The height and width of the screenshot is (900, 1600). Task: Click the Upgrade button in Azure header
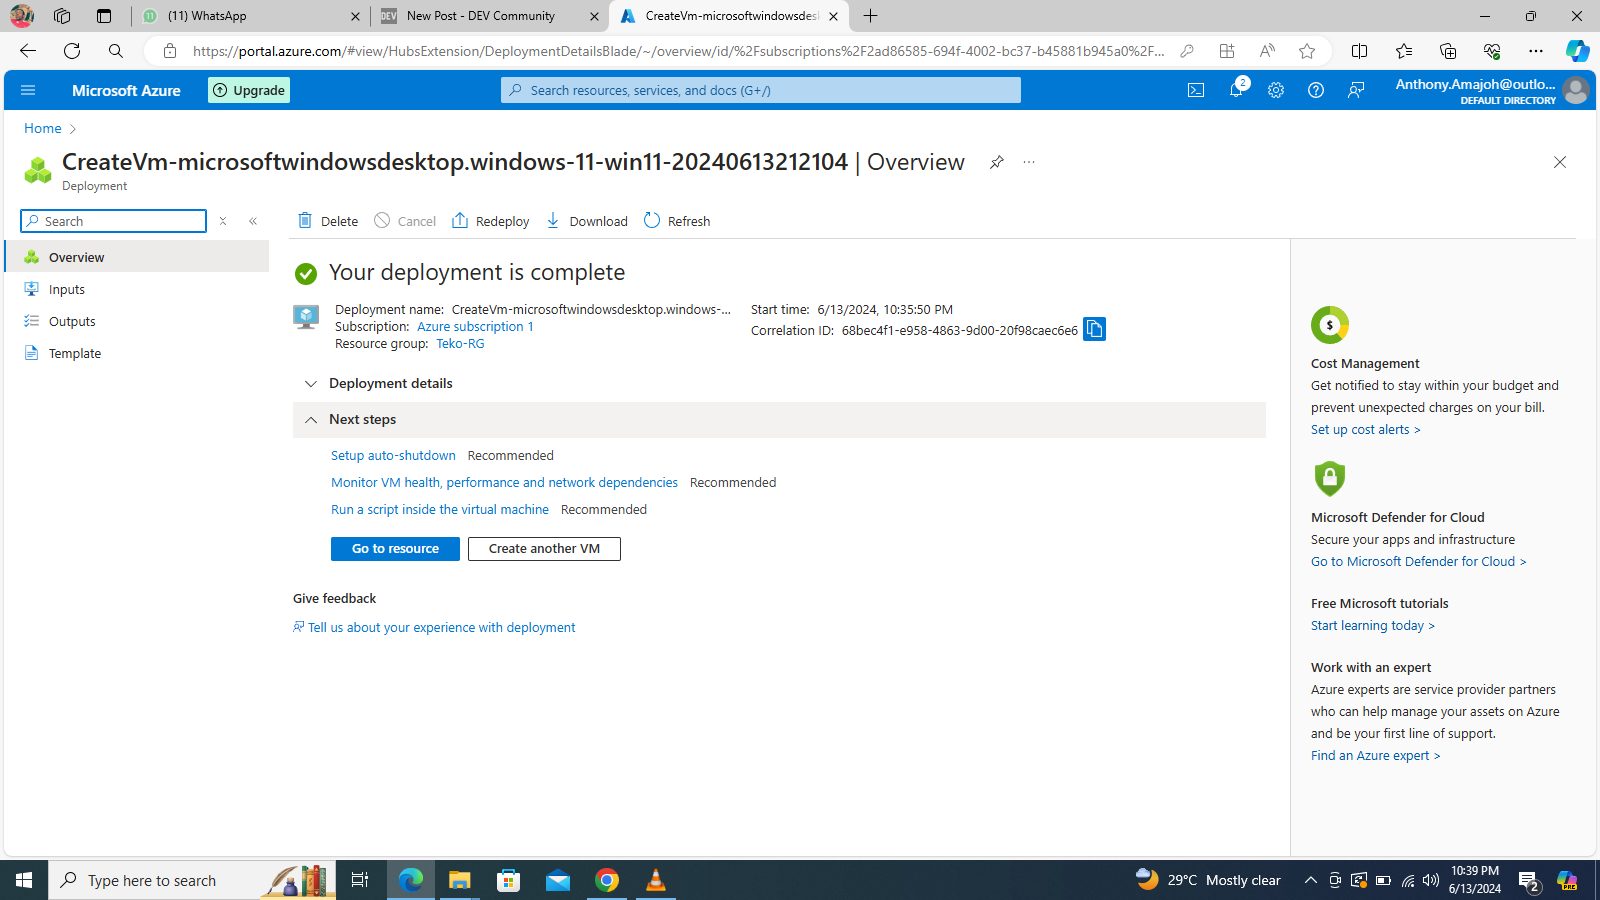pos(249,90)
